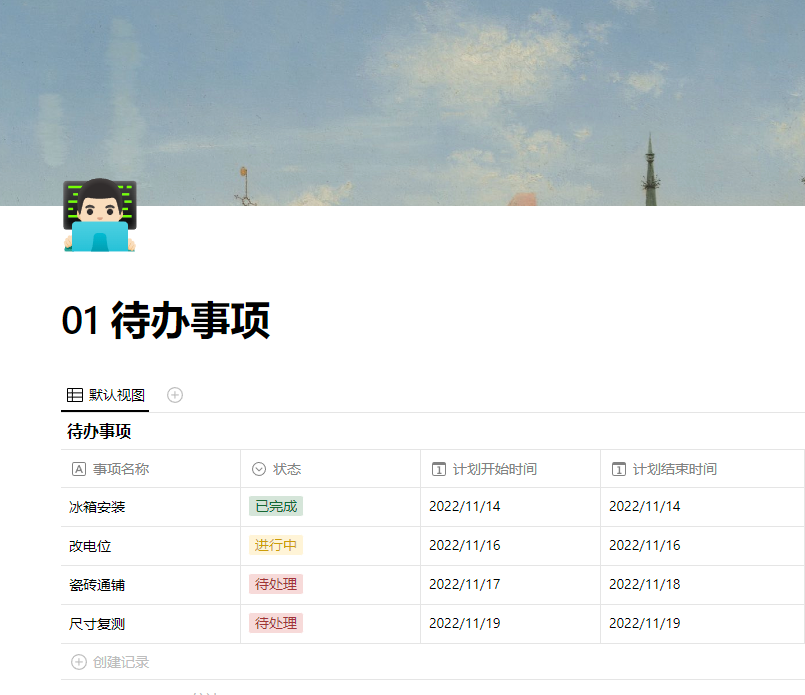Viewport: 805px width, 695px height.
Task: Open the 状态 column header
Action: coord(331,469)
